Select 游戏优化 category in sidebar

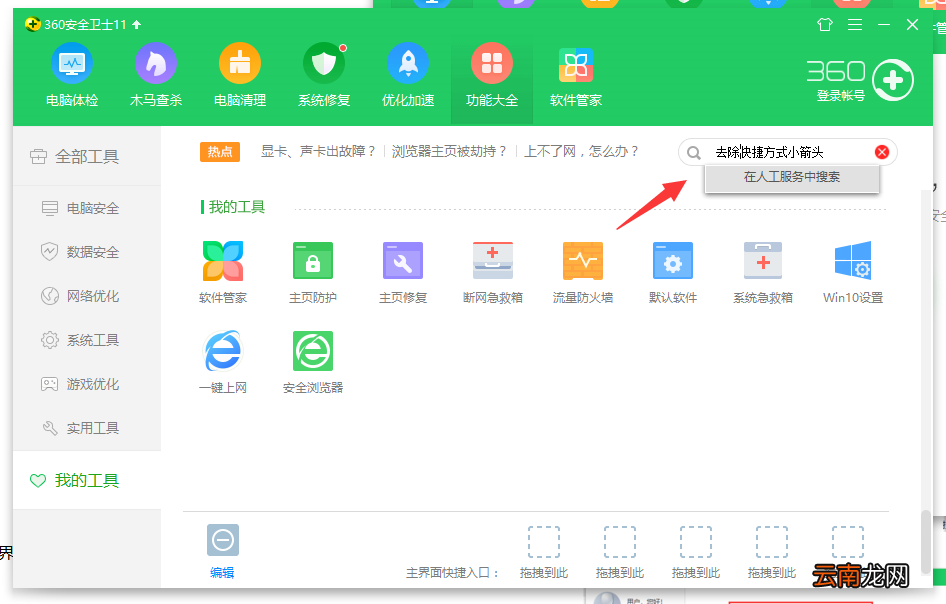coord(87,384)
